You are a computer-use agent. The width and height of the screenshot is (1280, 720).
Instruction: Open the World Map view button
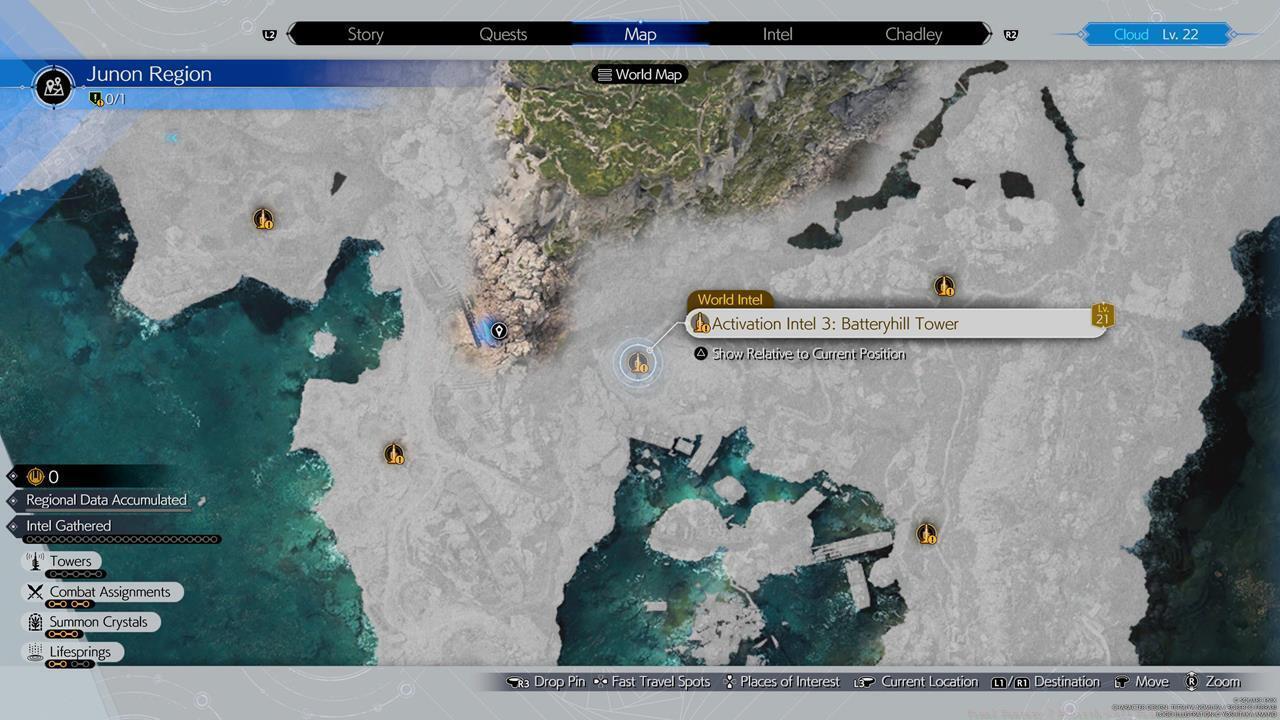point(640,74)
